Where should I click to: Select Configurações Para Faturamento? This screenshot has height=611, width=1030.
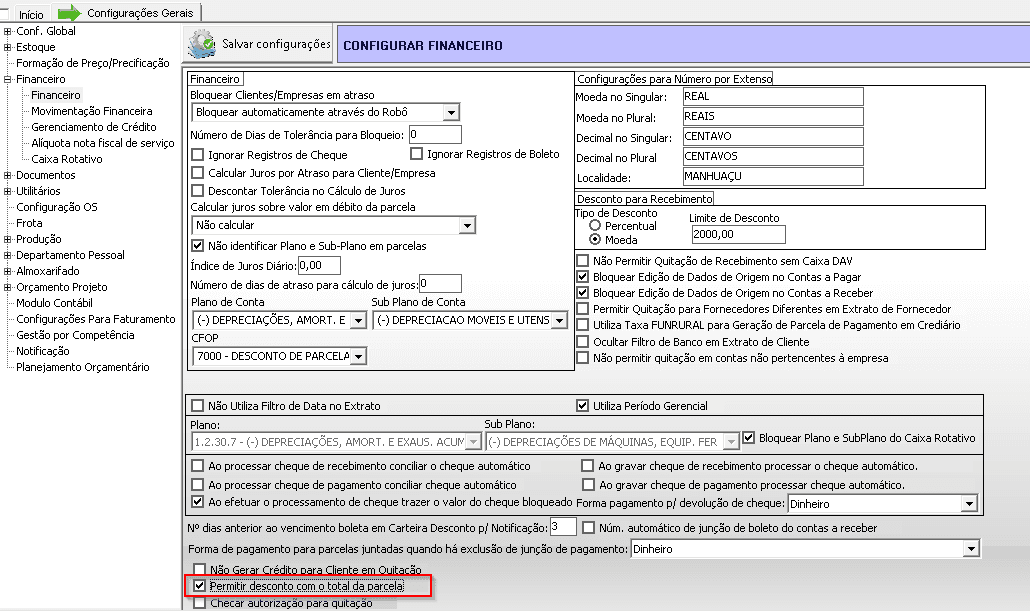point(96,319)
